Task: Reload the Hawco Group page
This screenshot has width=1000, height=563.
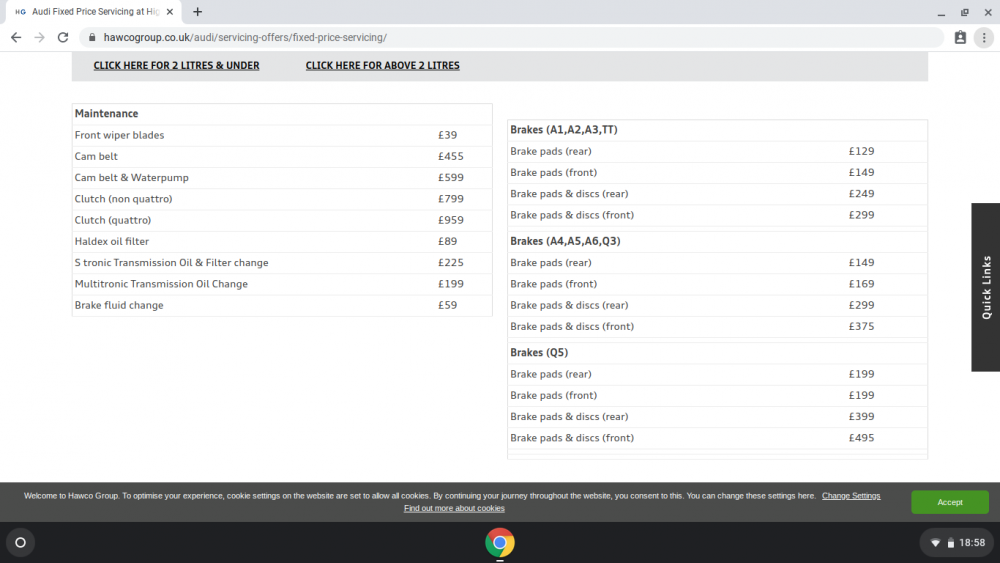Action: tap(62, 38)
